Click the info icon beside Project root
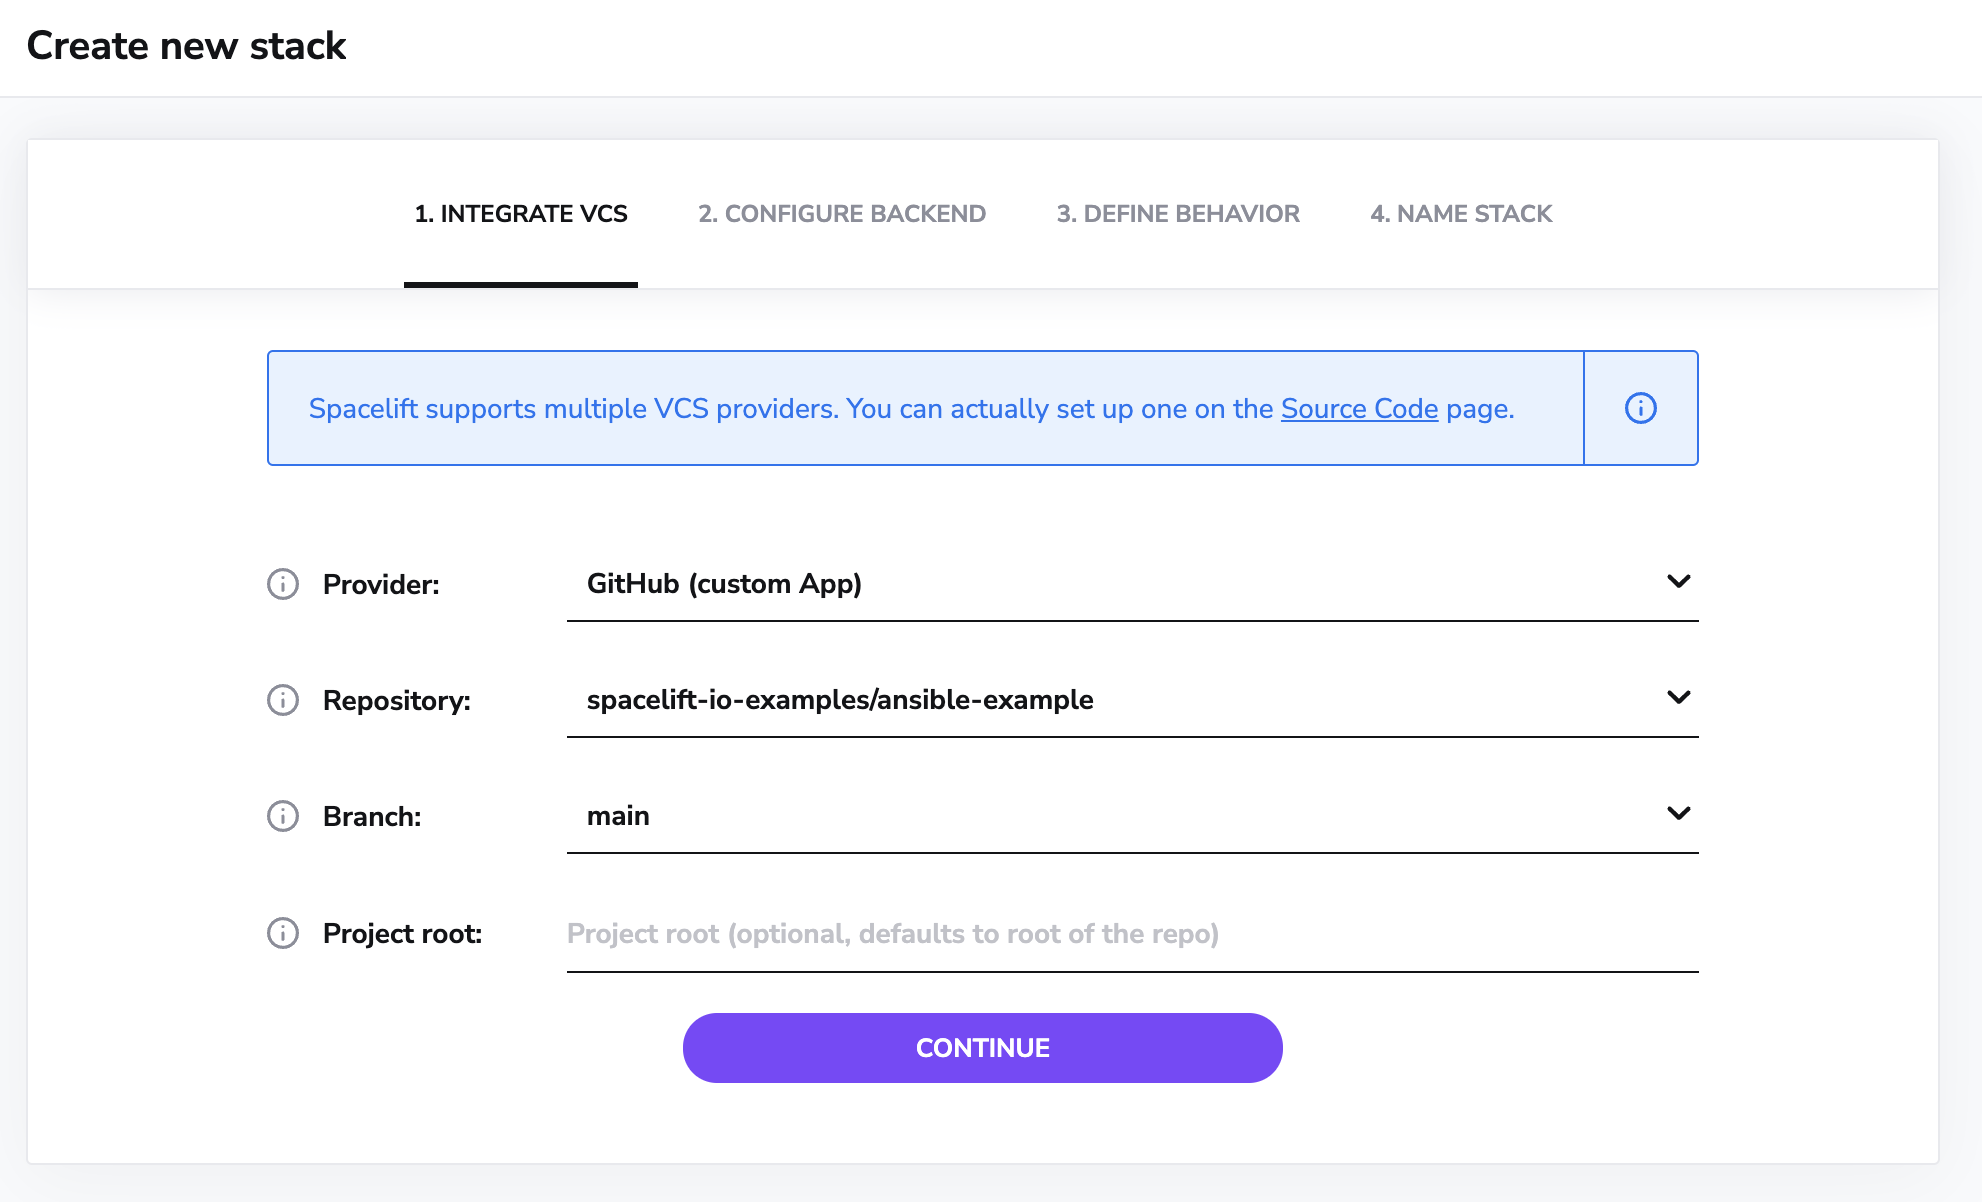Image resolution: width=1982 pixels, height=1202 pixels. (283, 933)
